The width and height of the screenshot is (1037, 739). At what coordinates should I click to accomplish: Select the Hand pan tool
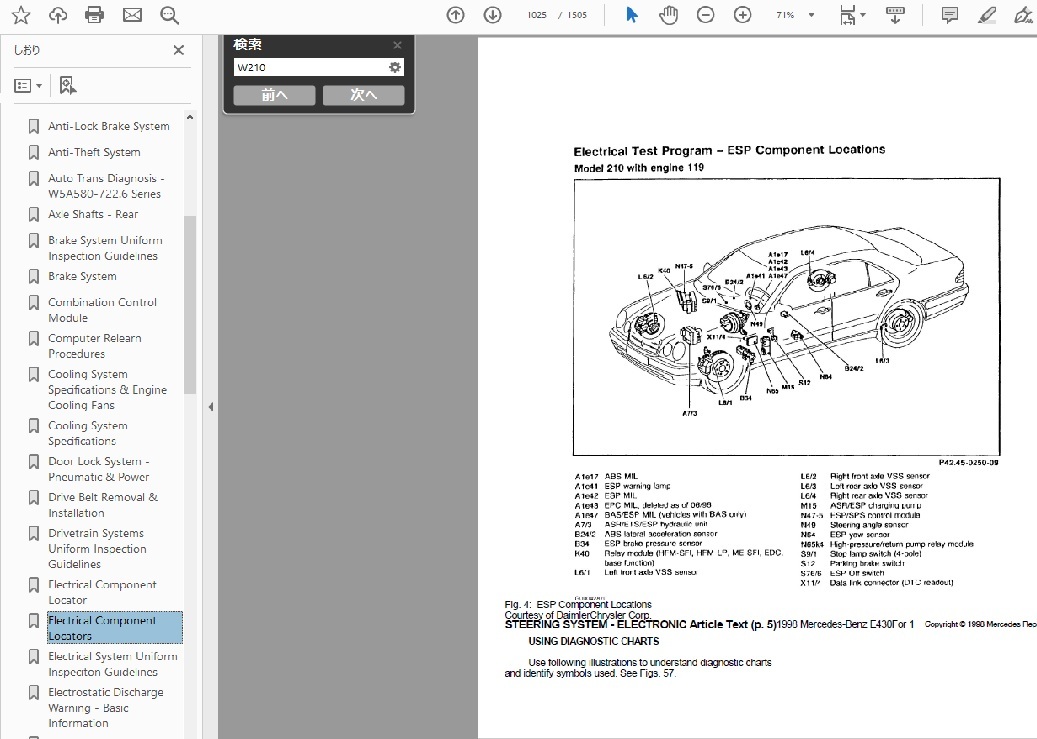(x=668, y=15)
